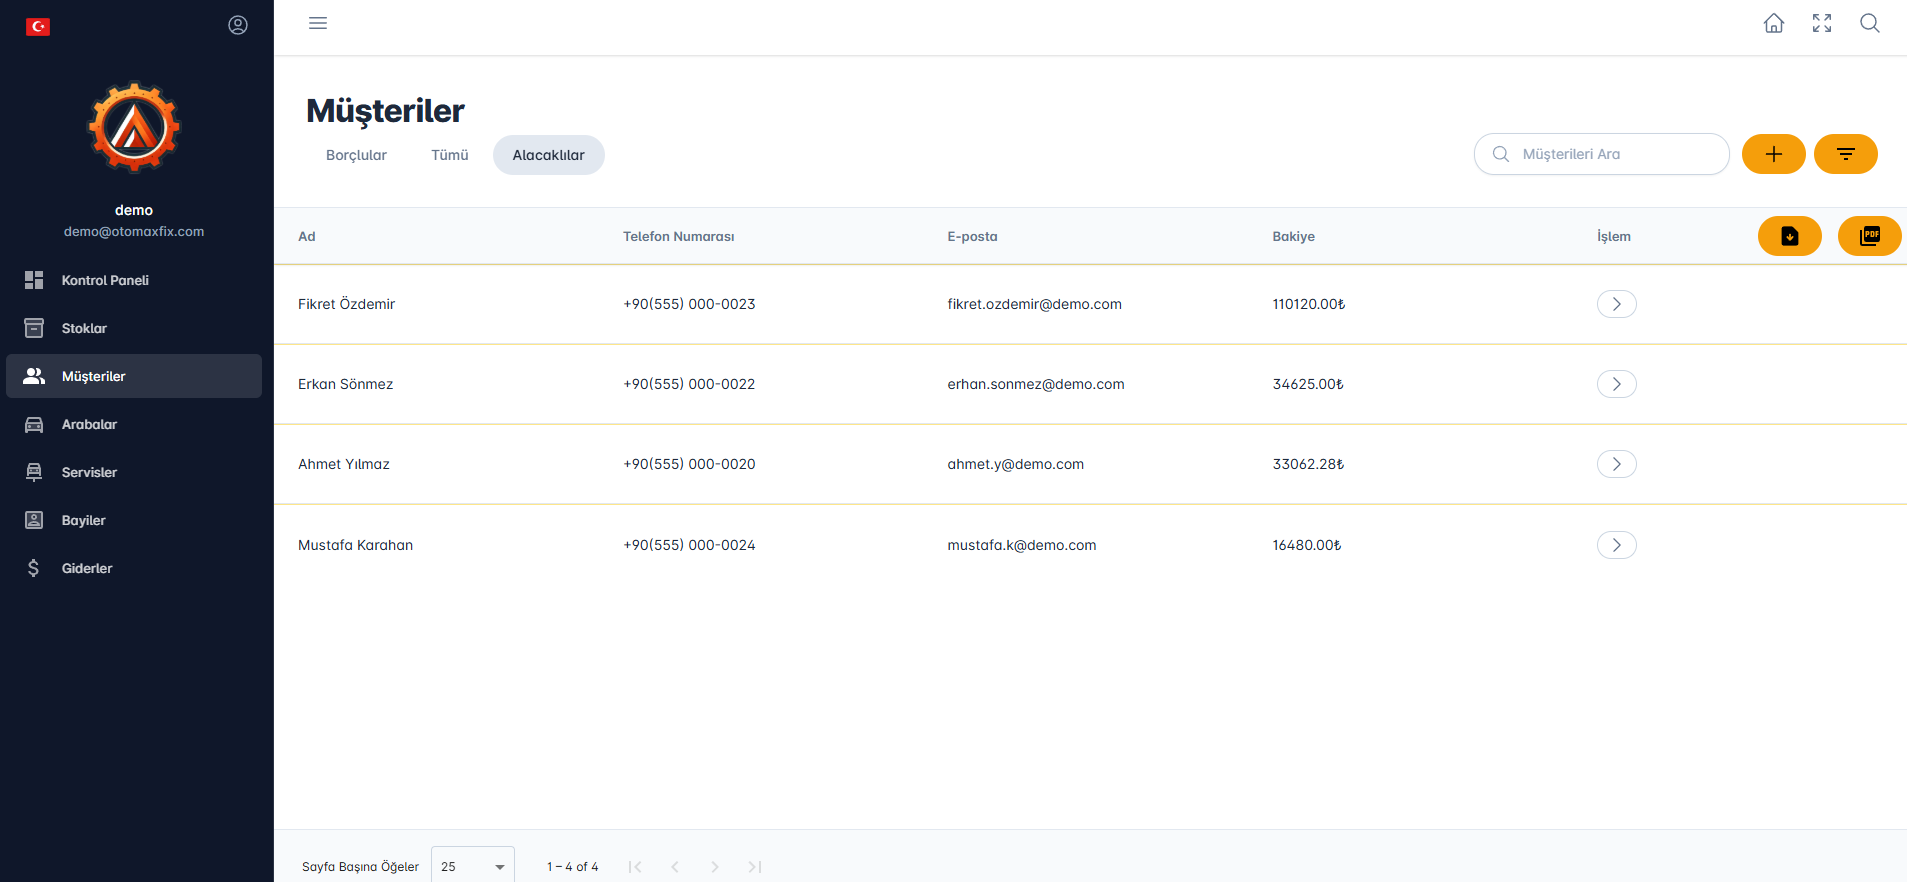Viewport: 1907px width, 882px height.
Task: Click the Turkish flag language icon
Action: tap(38, 27)
